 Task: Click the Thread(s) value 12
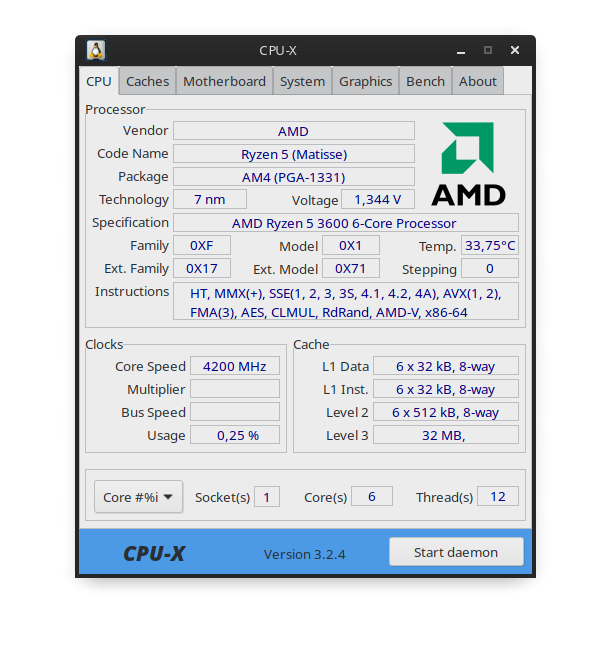[x=498, y=496]
